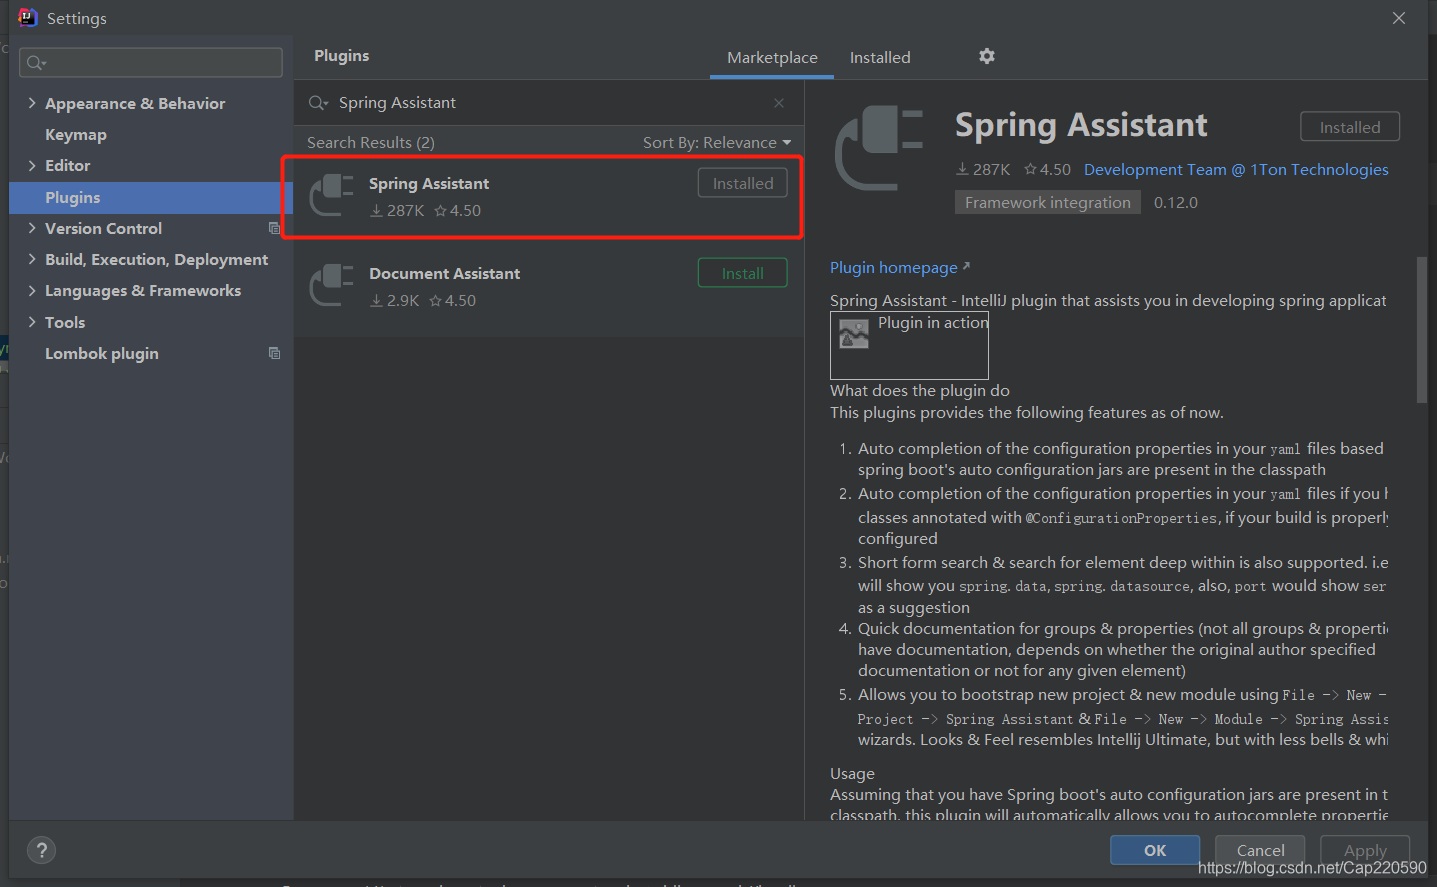Select Lombok plugin settings entry
Screen dimensions: 1437x887
tap(102, 353)
